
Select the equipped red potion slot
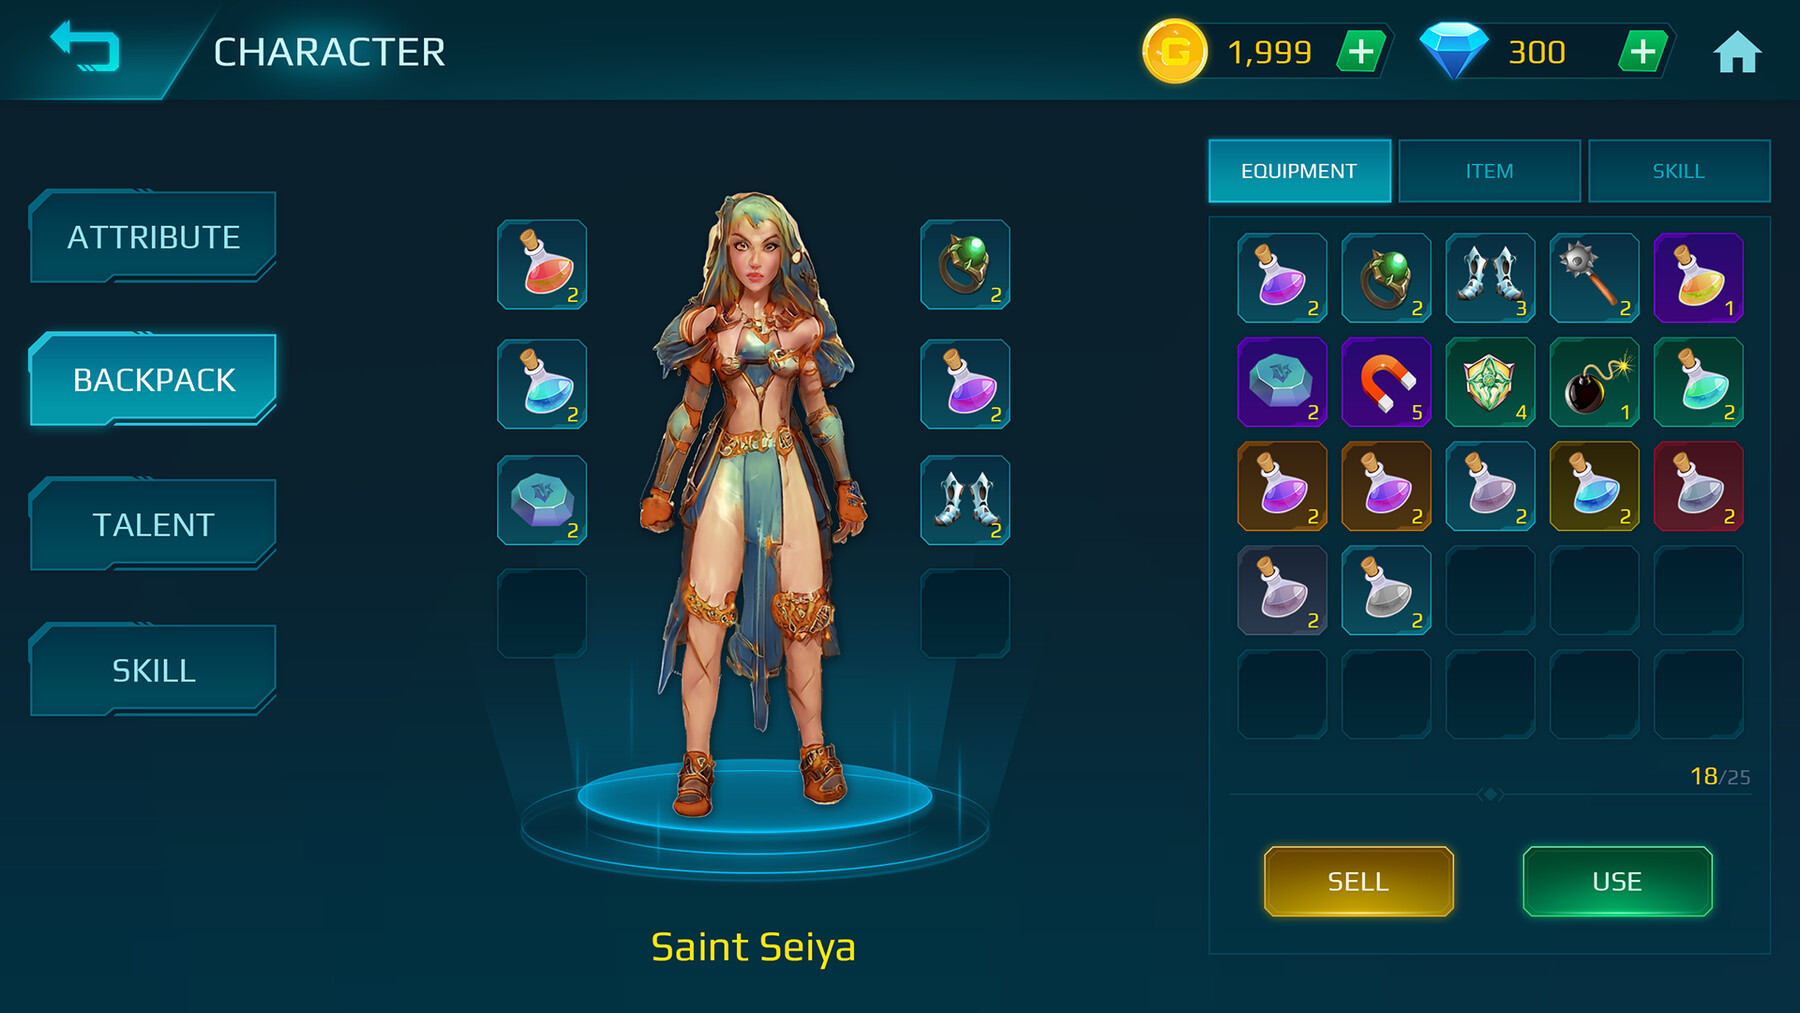click(542, 265)
